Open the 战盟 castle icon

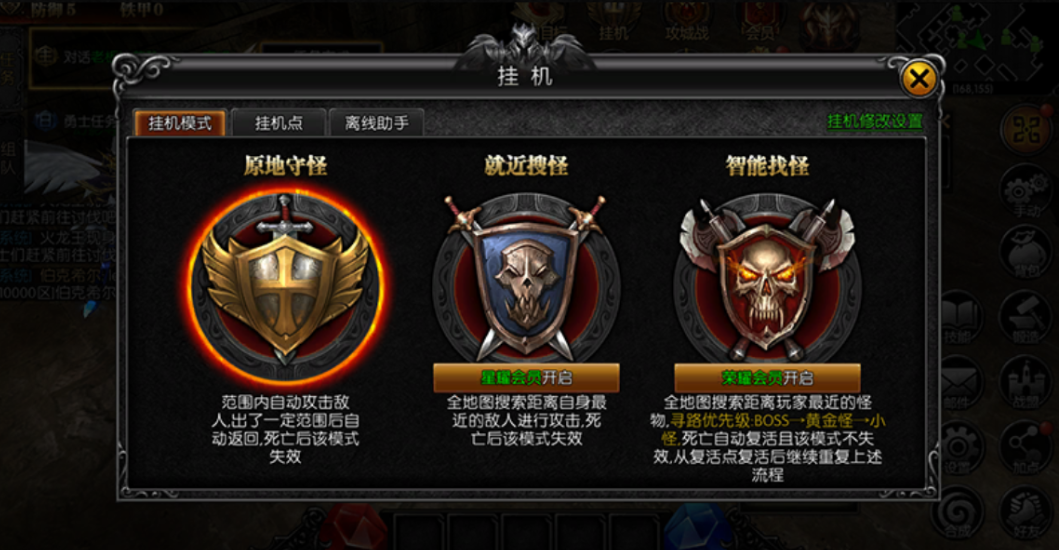point(1026,382)
